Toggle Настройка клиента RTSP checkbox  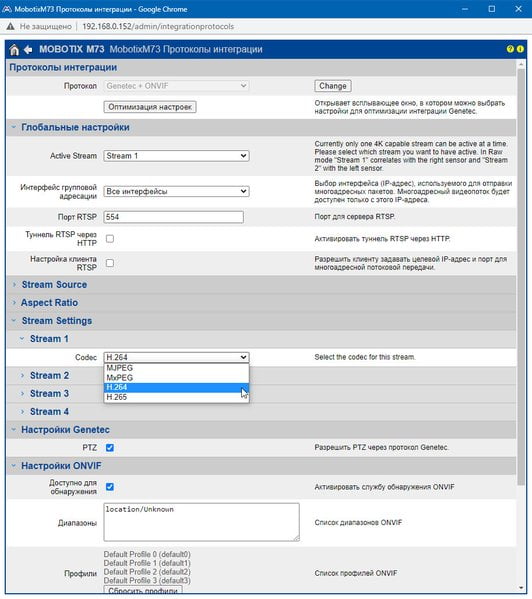pos(110,263)
